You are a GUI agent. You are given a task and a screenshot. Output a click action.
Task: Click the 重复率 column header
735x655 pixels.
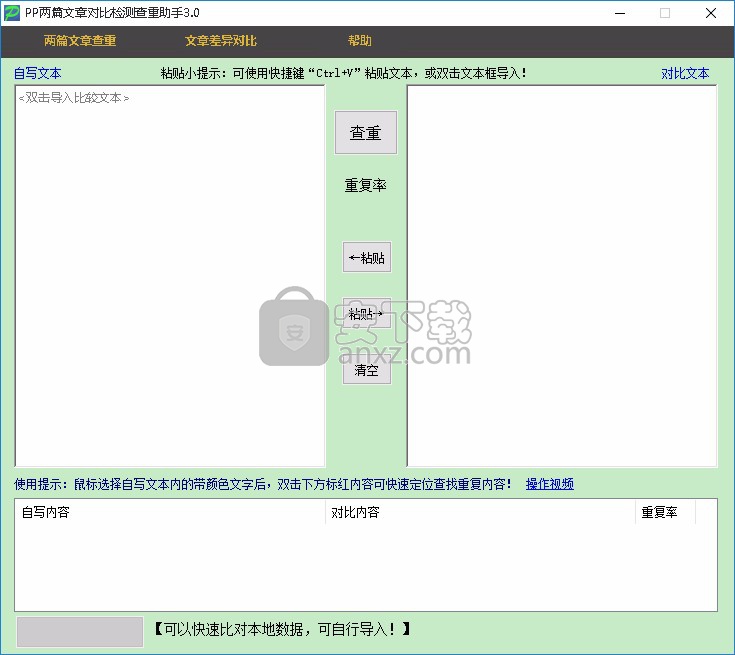[666, 512]
